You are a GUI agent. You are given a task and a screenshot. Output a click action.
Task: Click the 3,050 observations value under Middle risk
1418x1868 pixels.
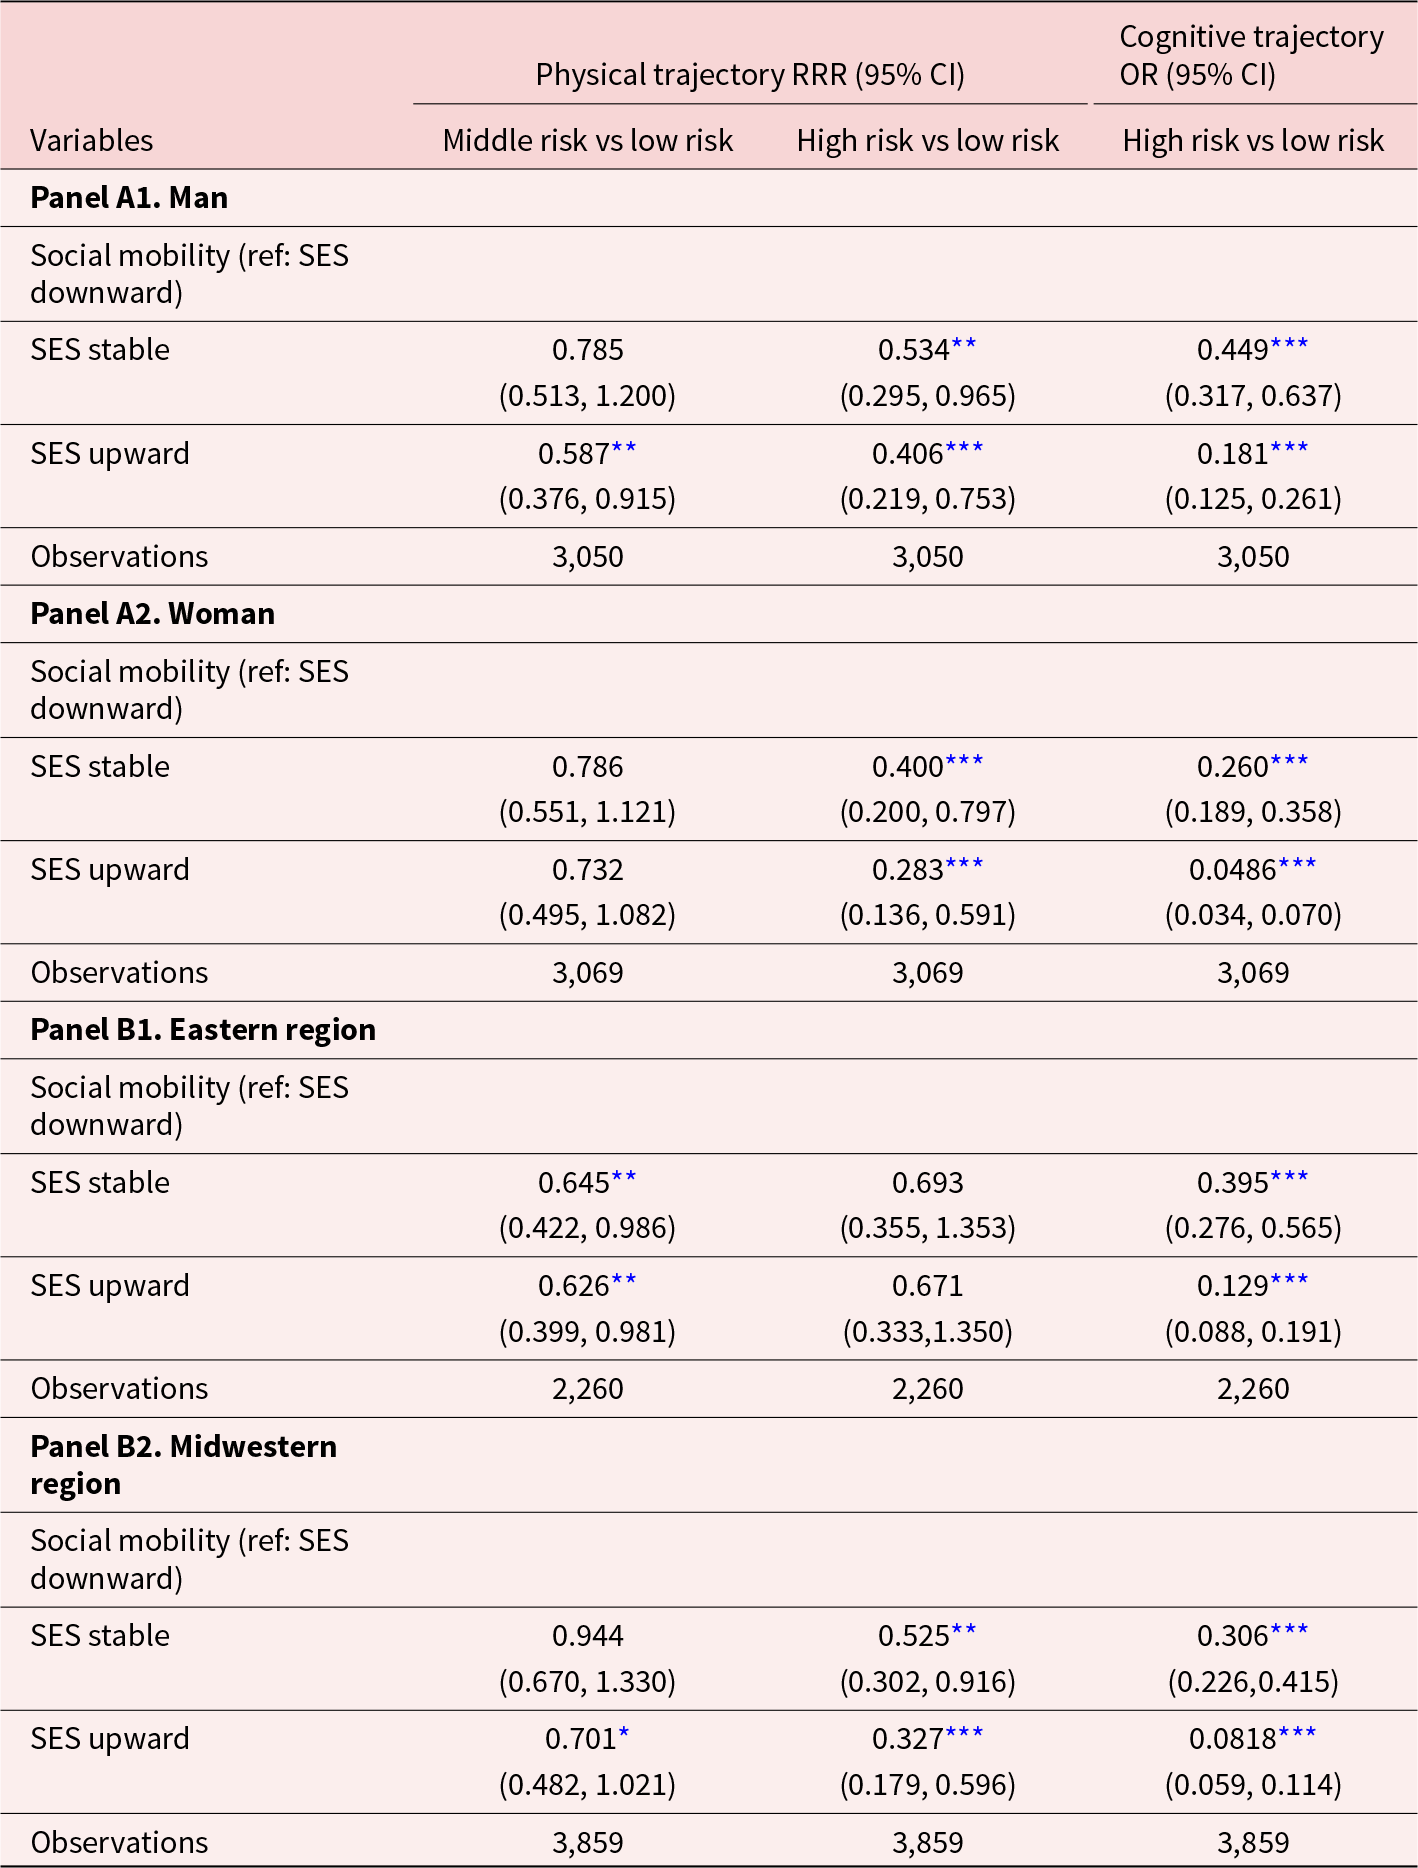click(x=588, y=557)
